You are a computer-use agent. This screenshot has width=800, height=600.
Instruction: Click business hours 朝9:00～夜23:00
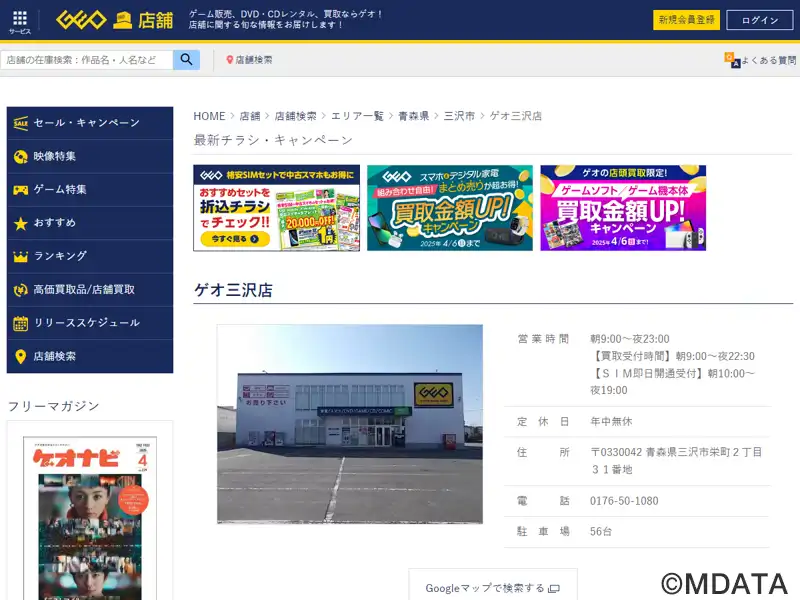click(630, 339)
